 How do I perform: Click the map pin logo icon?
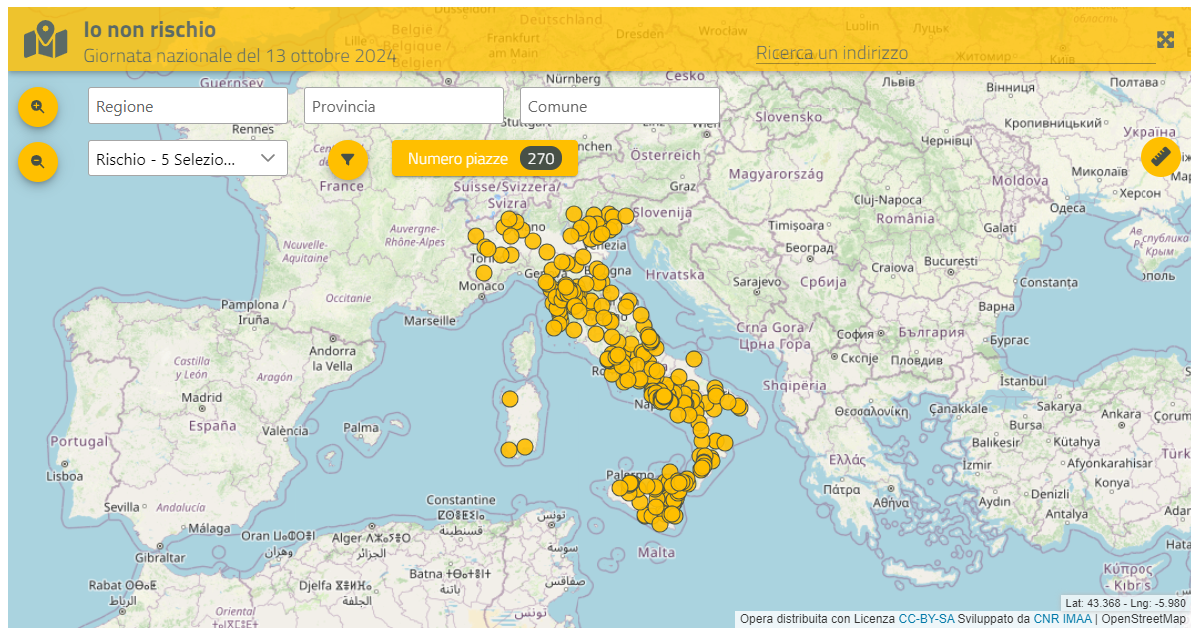[x=46, y=40]
